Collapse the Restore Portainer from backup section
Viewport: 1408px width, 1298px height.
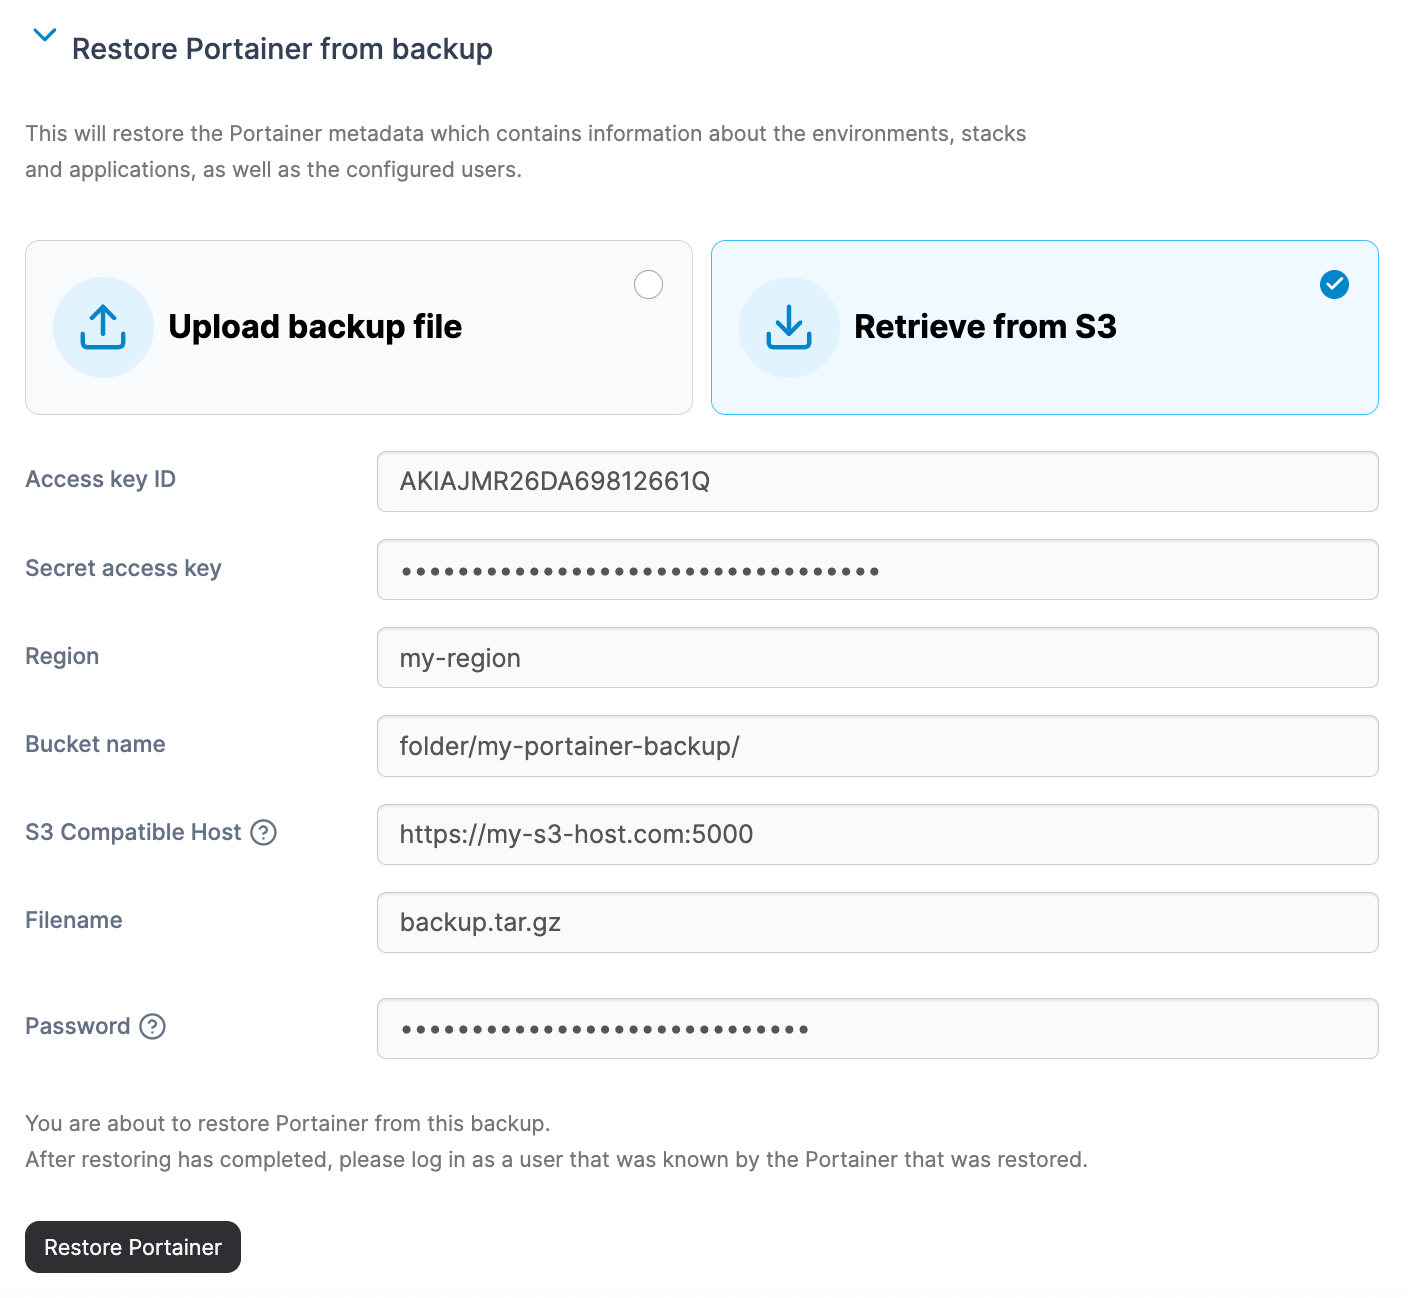[44, 36]
